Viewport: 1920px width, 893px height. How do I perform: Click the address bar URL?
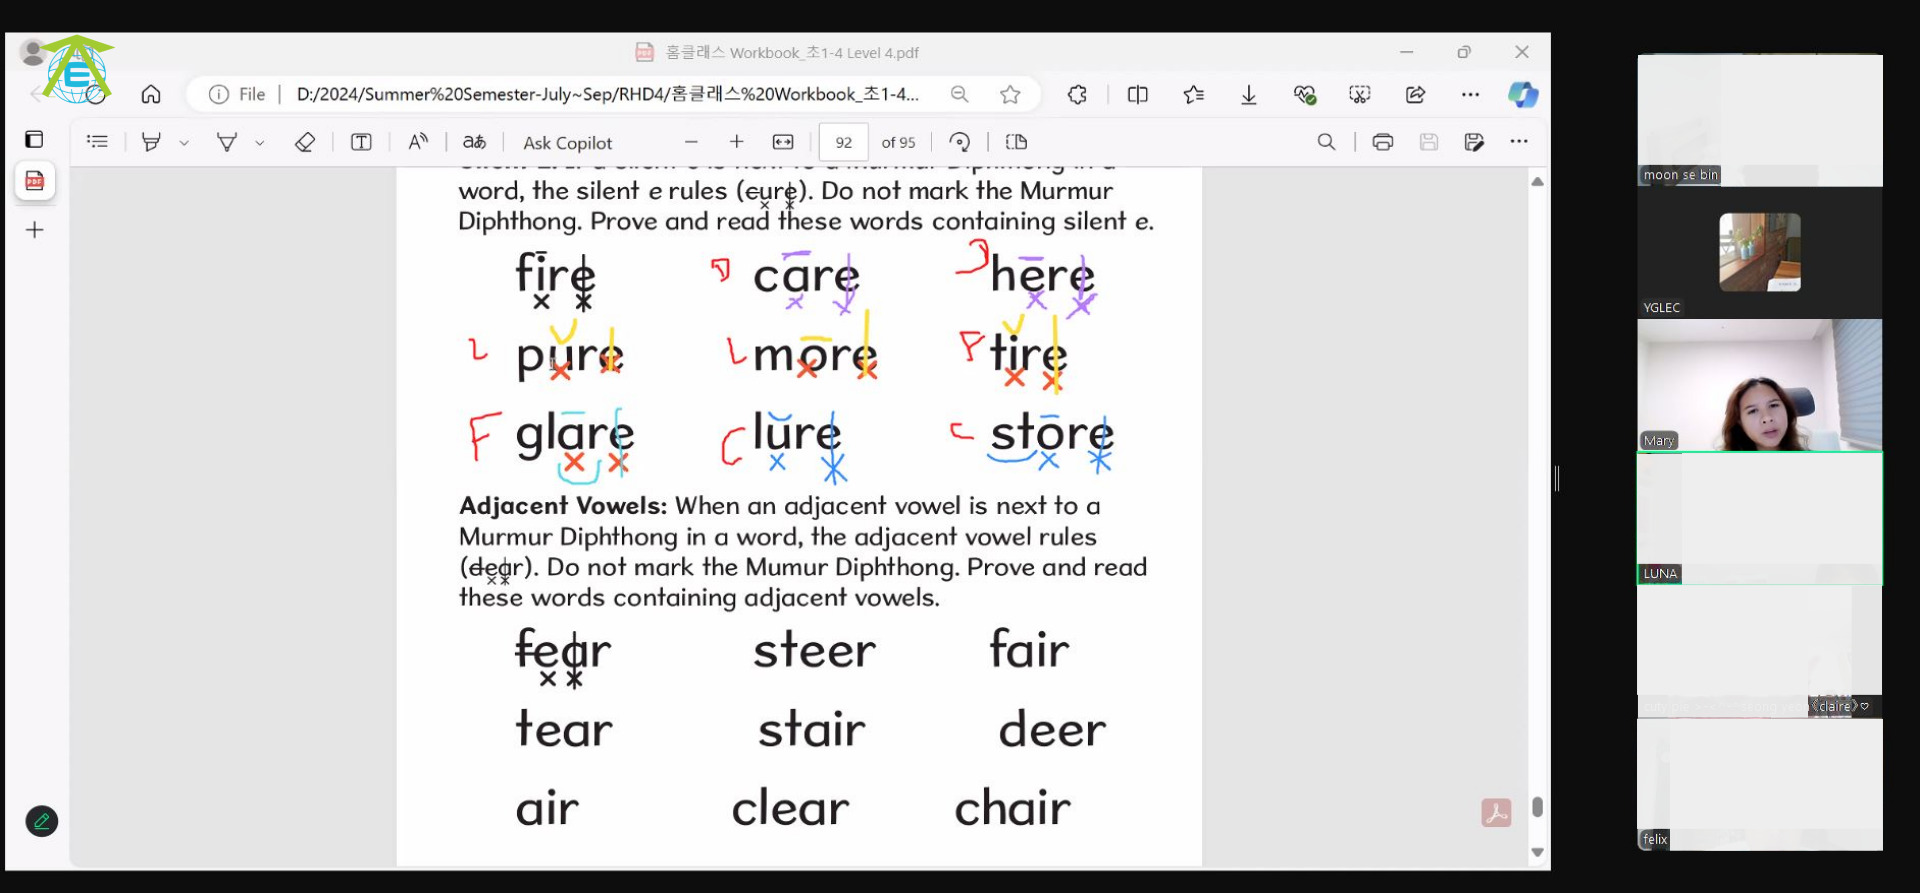[607, 94]
